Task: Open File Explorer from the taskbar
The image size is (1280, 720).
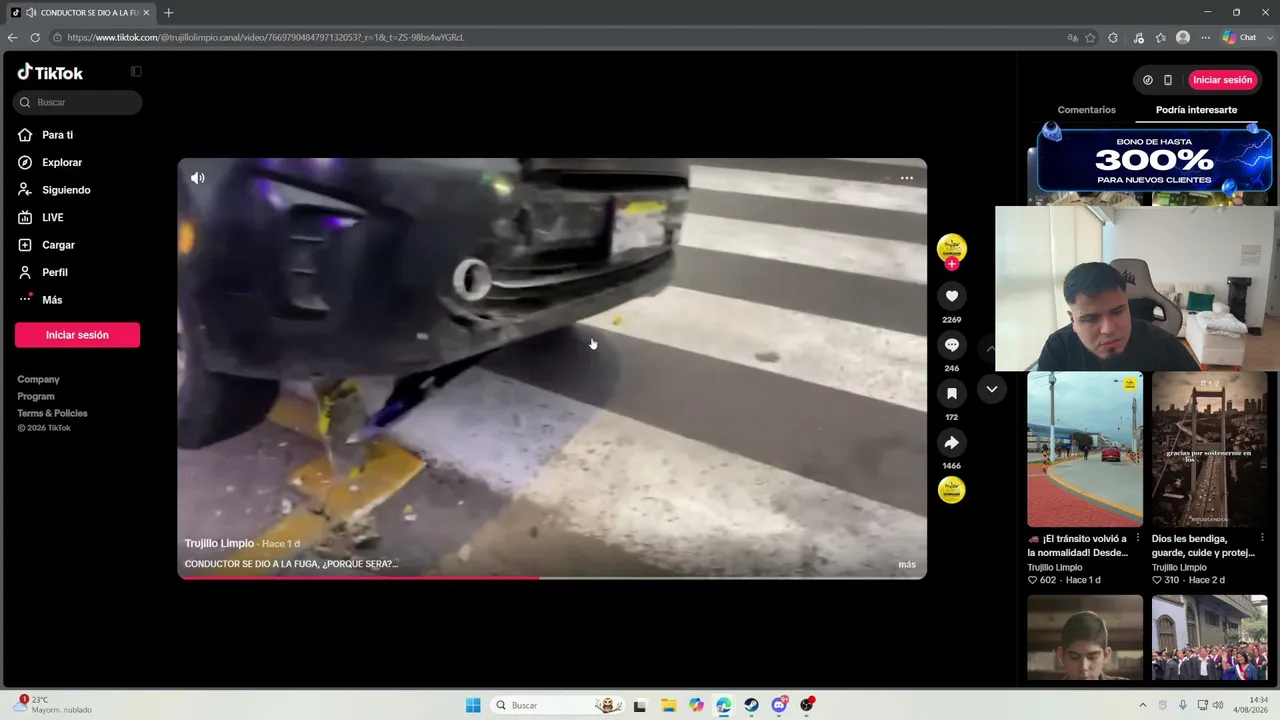Action: pos(668,705)
